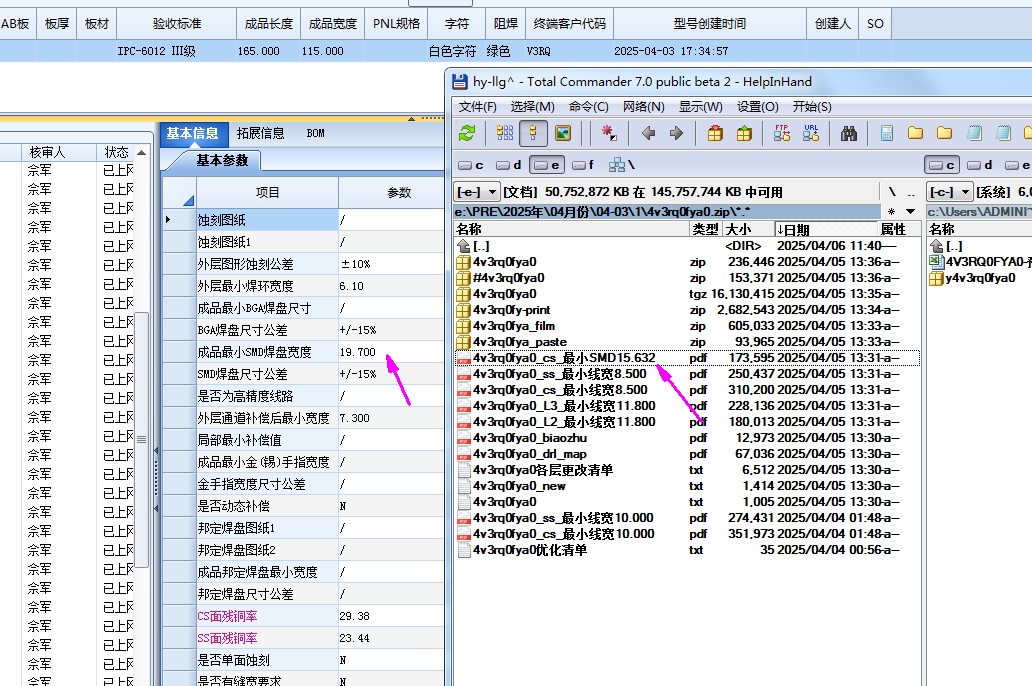Go to root with backslash button
1032x686 pixels.
(x=892, y=192)
